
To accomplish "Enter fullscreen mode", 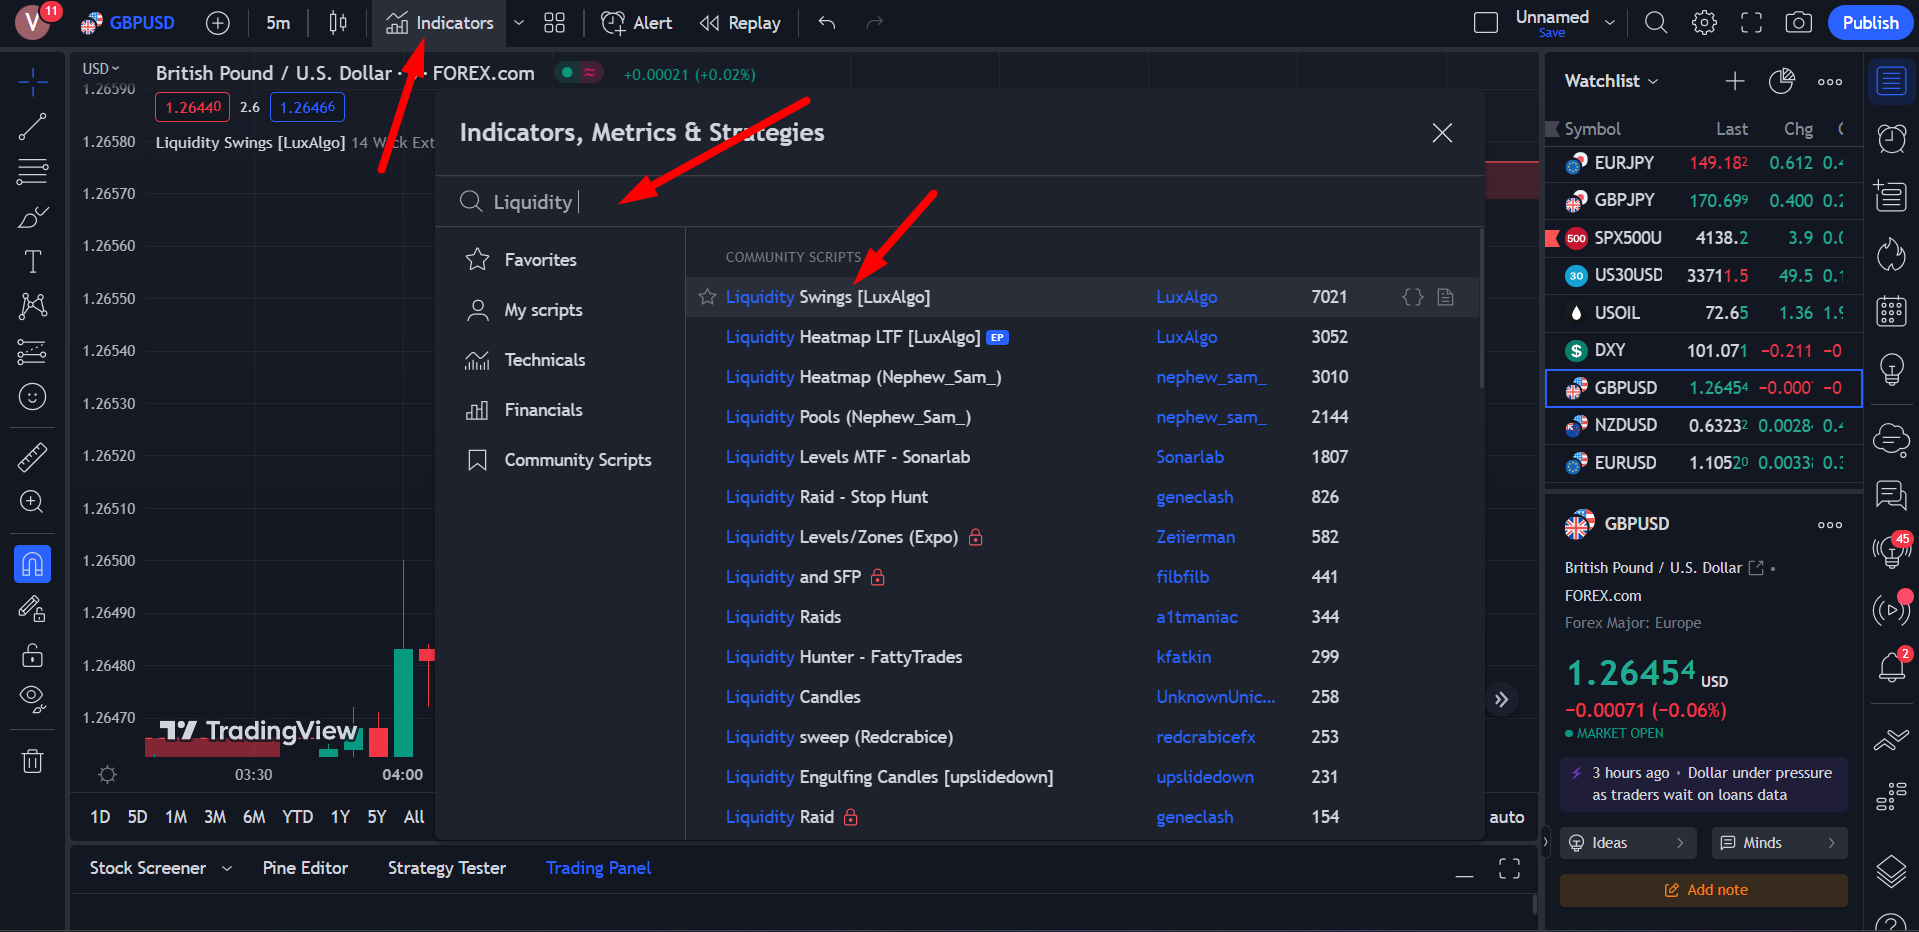I will [1751, 23].
